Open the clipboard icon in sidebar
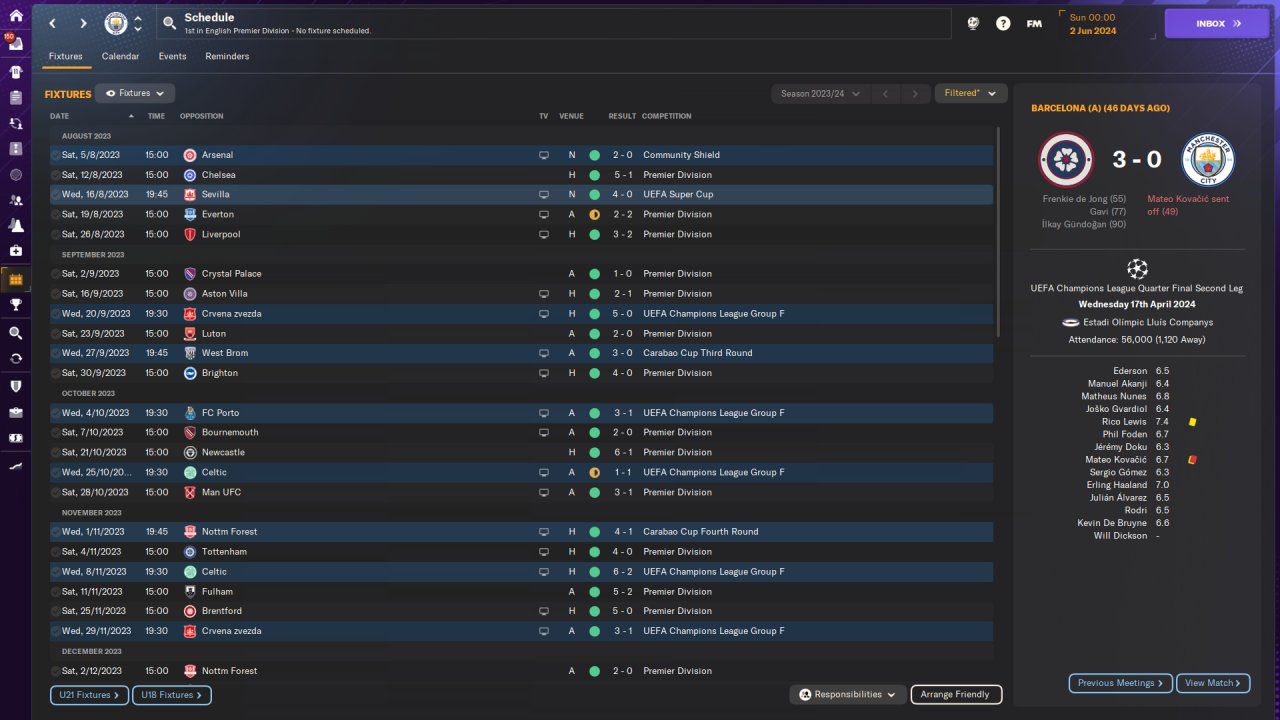 pyautogui.click(x=15, y=98)
